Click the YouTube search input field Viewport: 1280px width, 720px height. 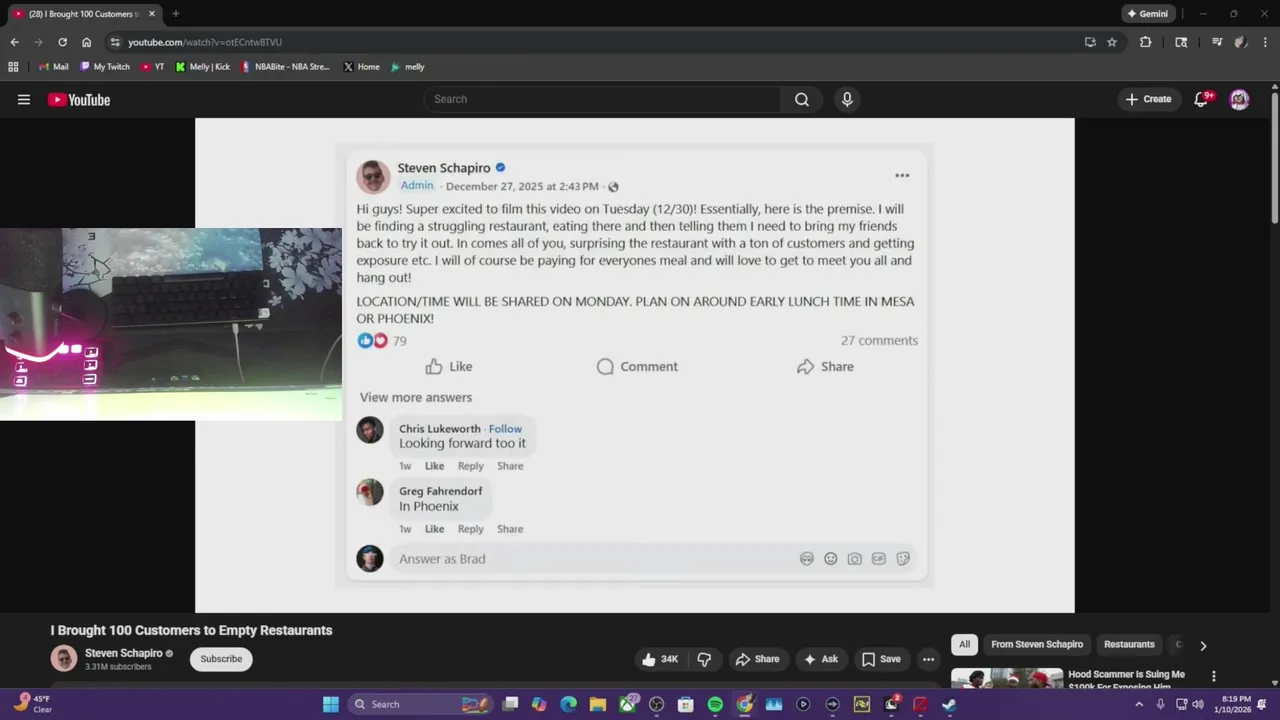[x=602, y=99]
